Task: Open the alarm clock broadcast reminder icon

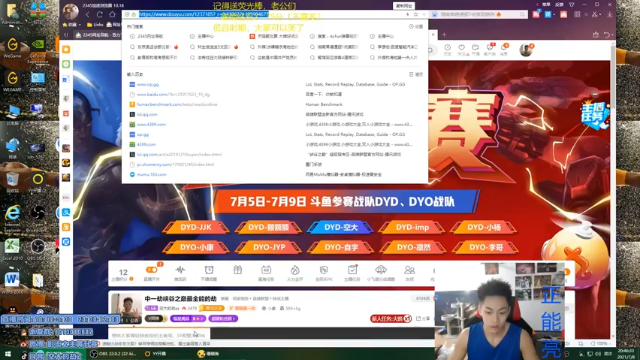Action: 209,270
